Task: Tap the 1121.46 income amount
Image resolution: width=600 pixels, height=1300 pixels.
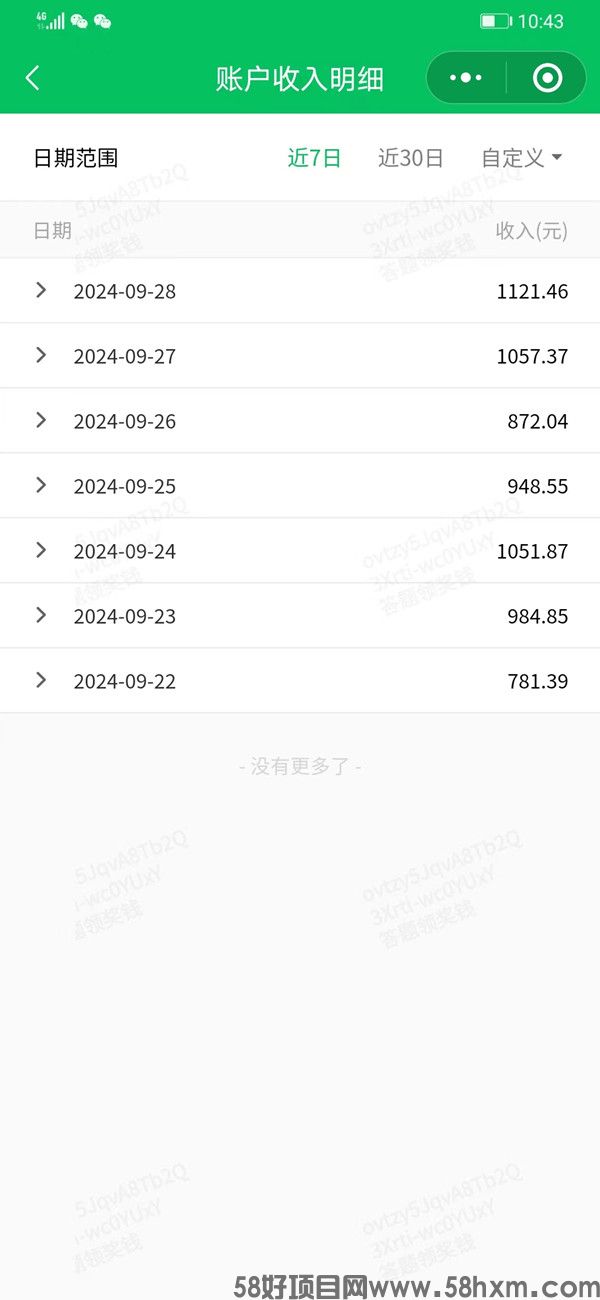Action: coord(532,292)
